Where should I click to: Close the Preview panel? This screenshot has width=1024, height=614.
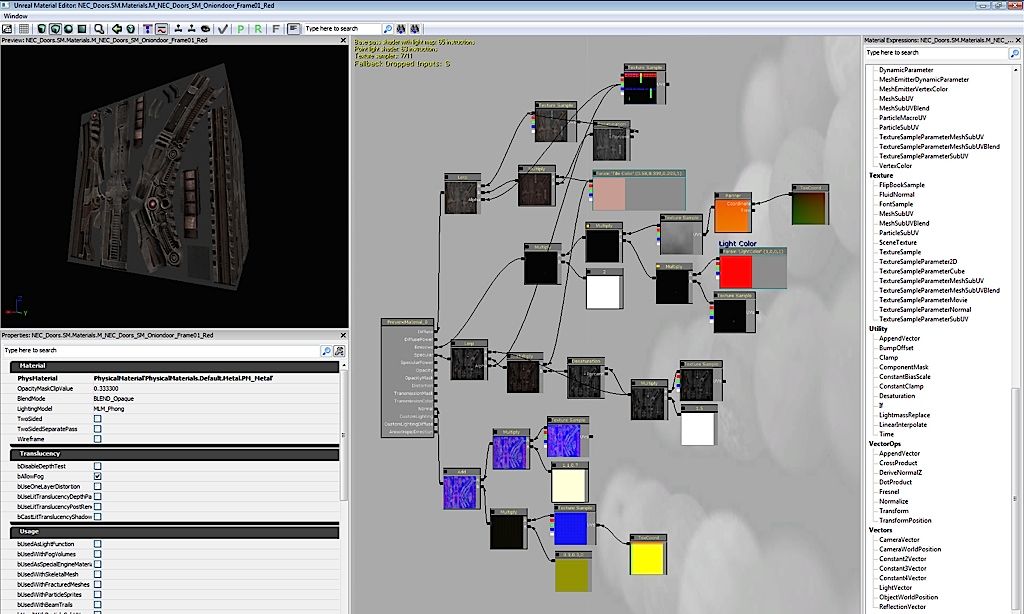(x=344, y=40)
